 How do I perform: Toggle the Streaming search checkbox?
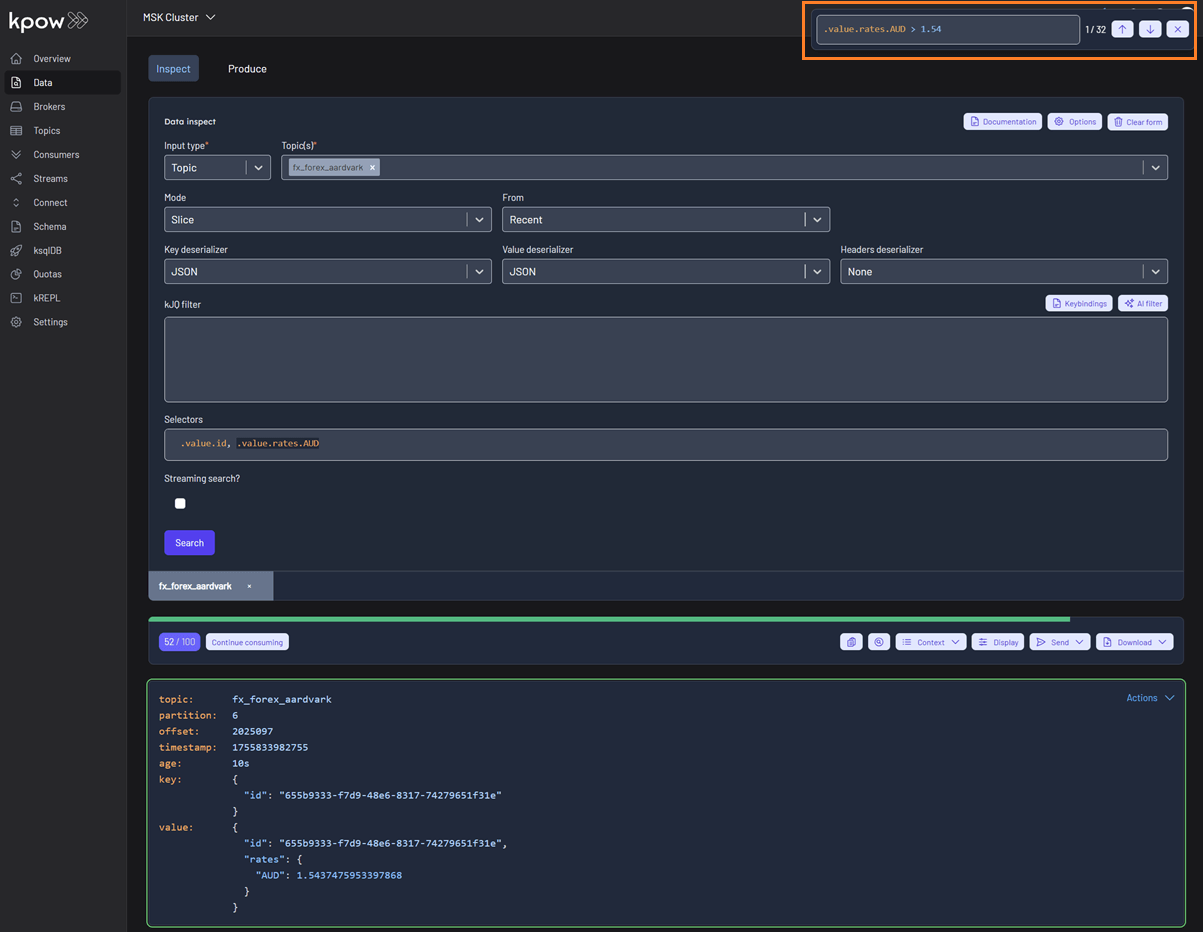pos(180,504)
